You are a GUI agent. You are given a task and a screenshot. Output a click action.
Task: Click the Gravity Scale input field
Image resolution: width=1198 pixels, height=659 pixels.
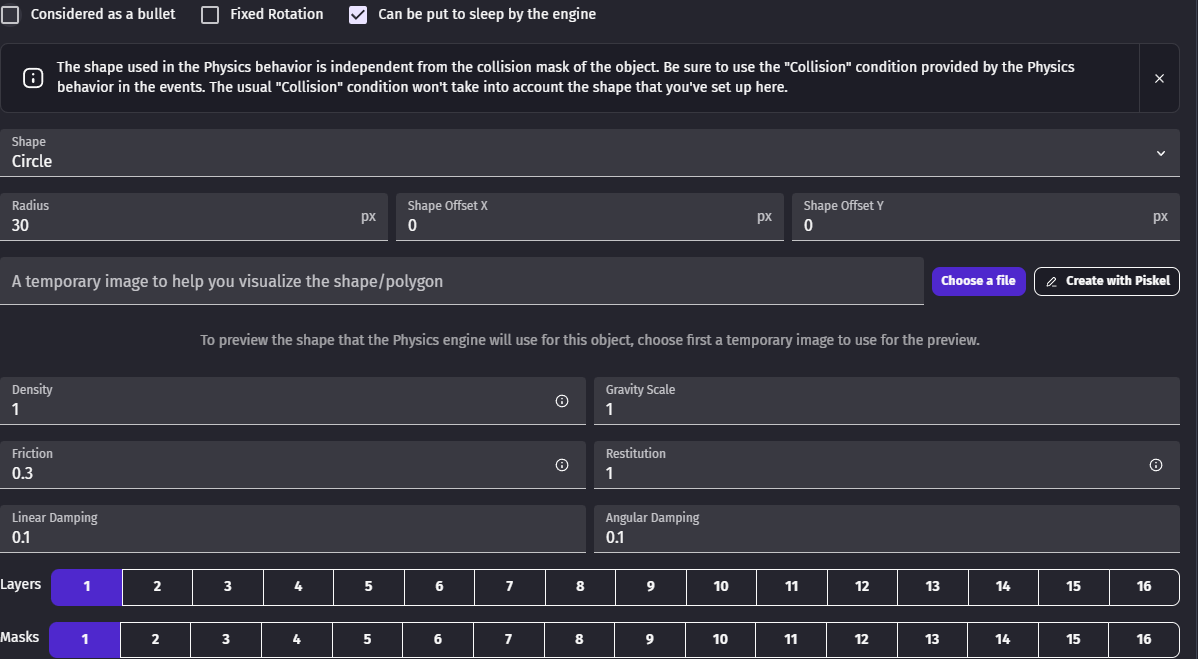pyautogui.click(x=880, y=409)
